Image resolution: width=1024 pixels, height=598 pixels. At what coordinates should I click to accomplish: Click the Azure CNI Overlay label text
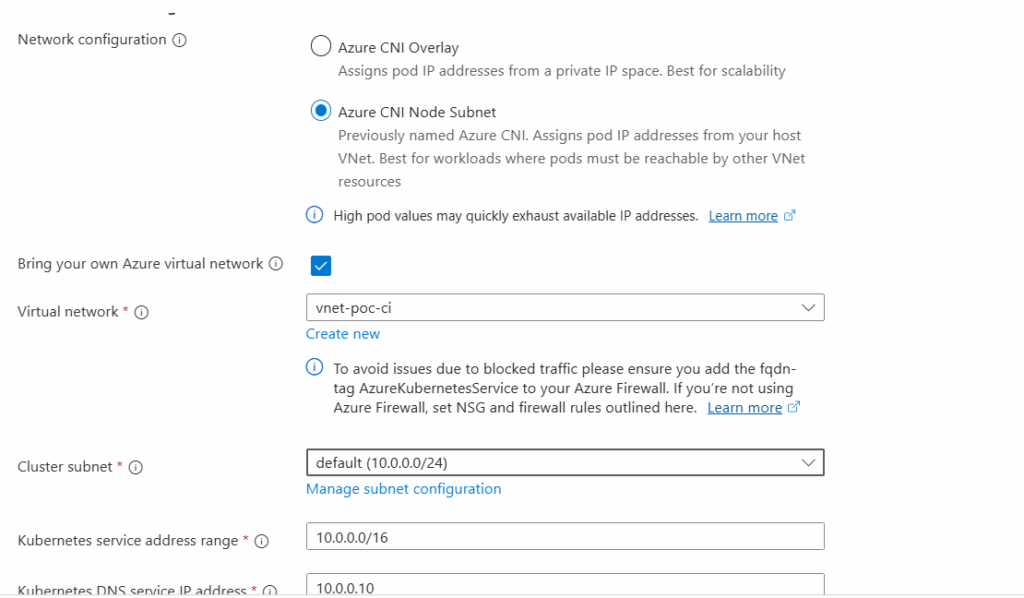tap(398, 48)
